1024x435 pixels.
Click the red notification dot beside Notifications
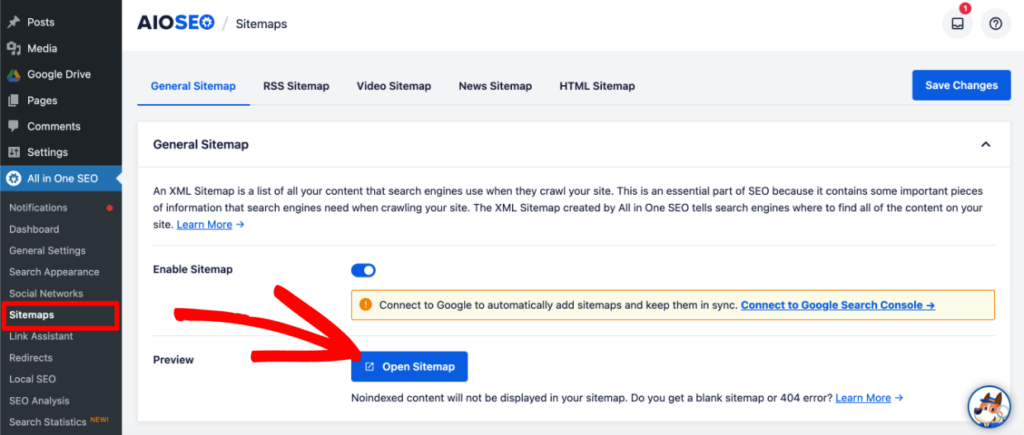(110, 208)
